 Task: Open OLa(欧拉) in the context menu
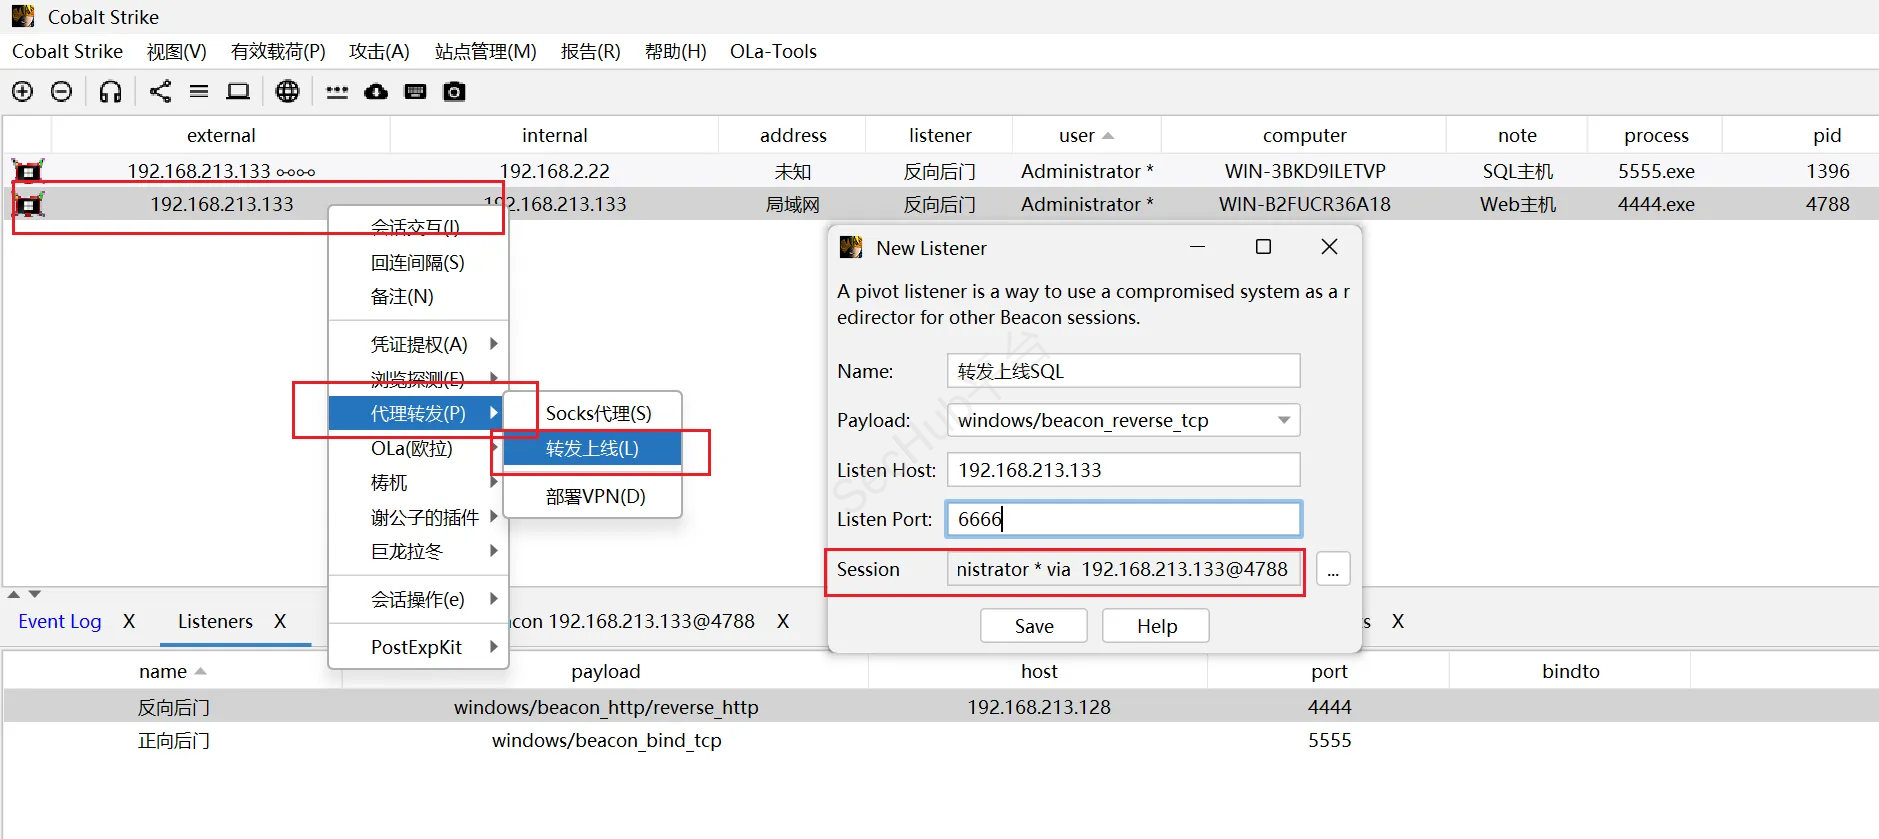[x=418, y=448]
